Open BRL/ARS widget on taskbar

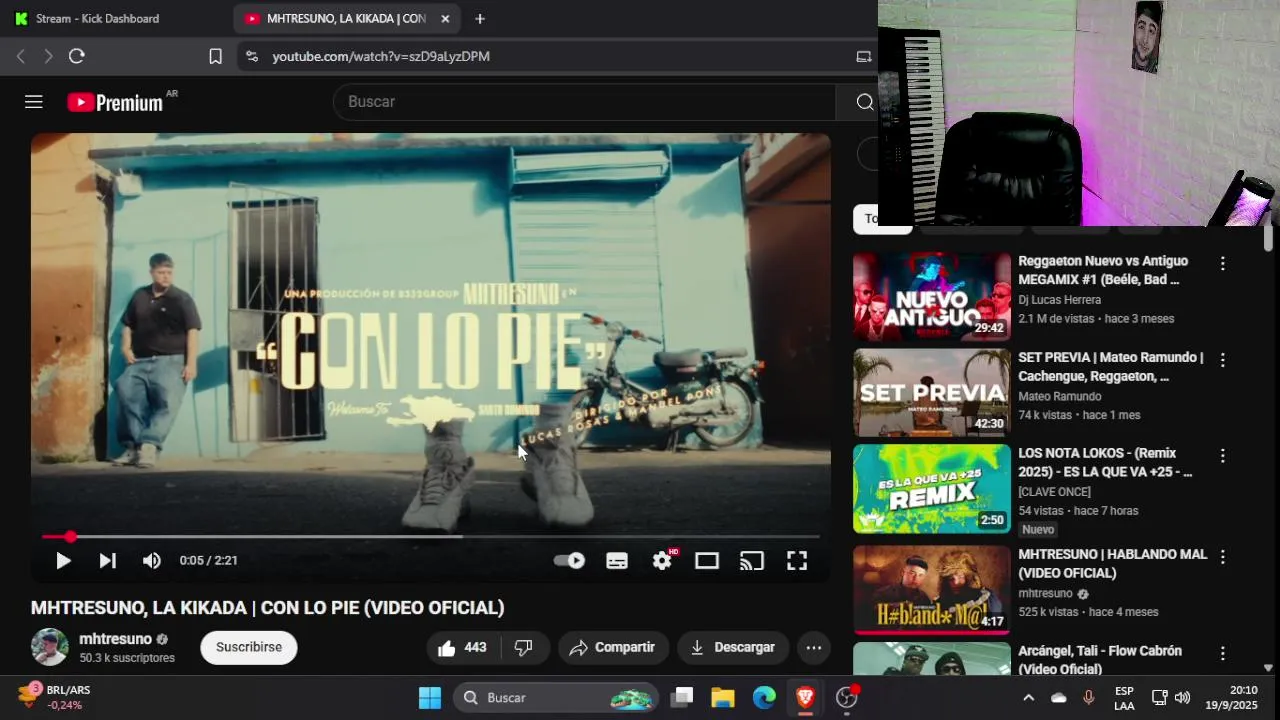(x=54, y=698)
